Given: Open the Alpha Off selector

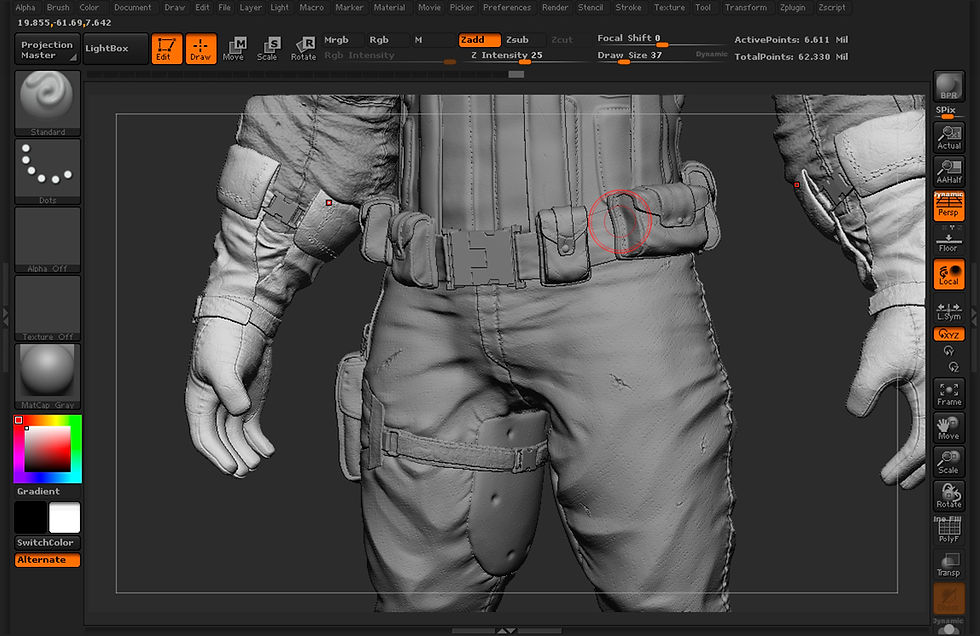Looking at the screenshot, I should (x=48, y=240).
